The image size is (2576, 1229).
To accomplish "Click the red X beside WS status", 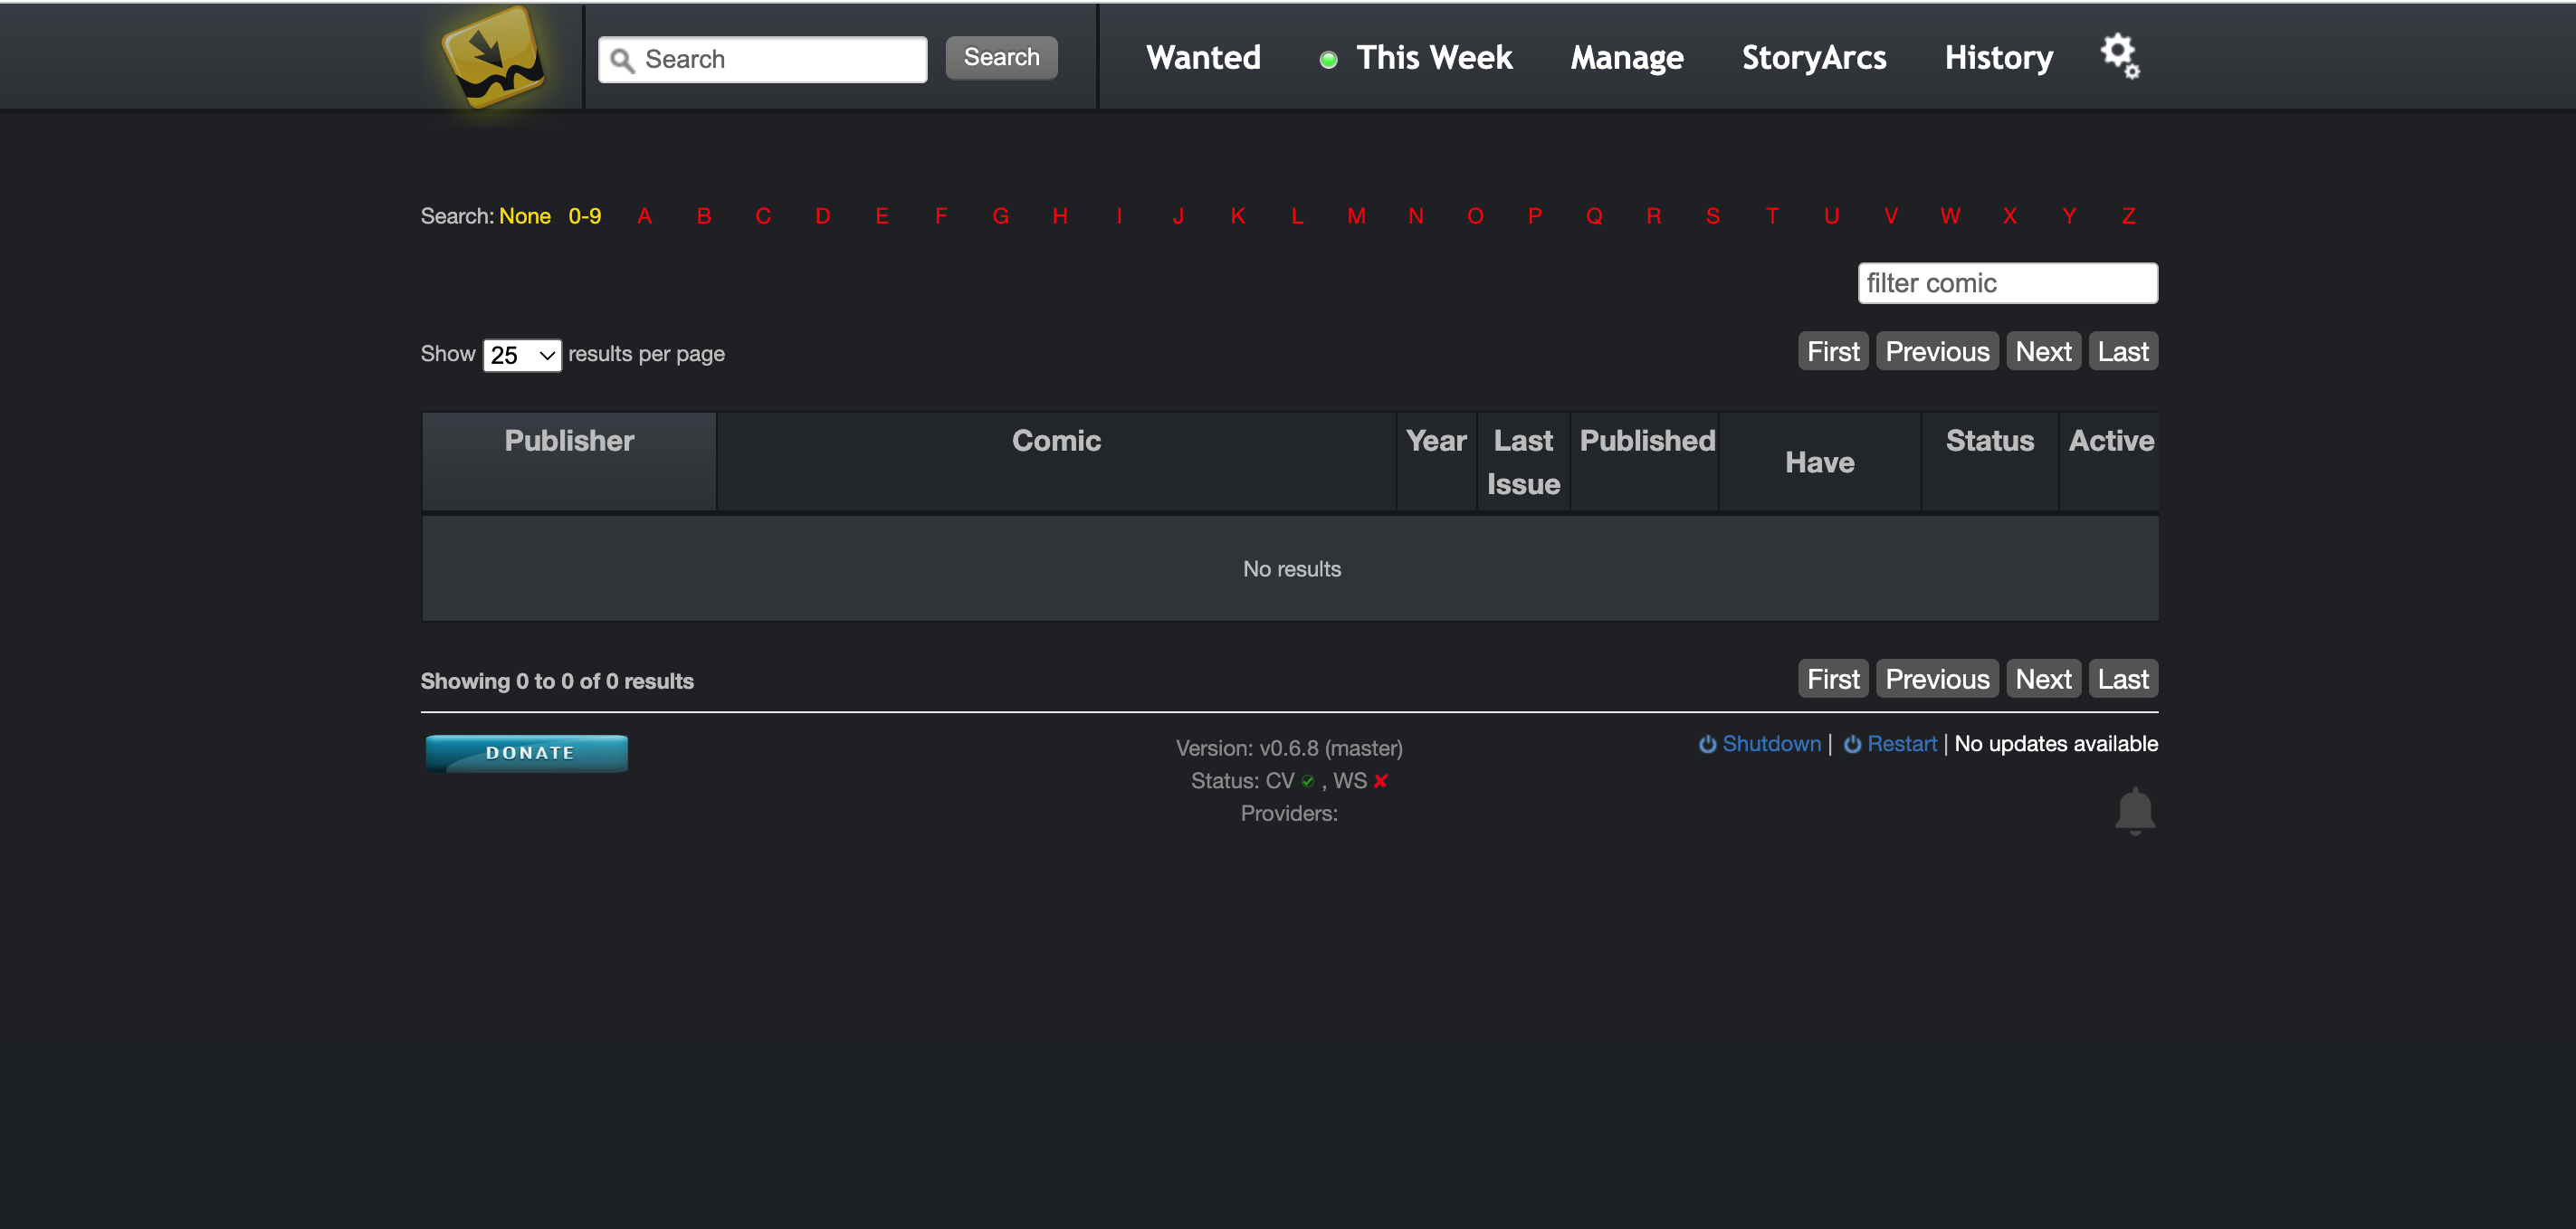I will coord(1381,781).
